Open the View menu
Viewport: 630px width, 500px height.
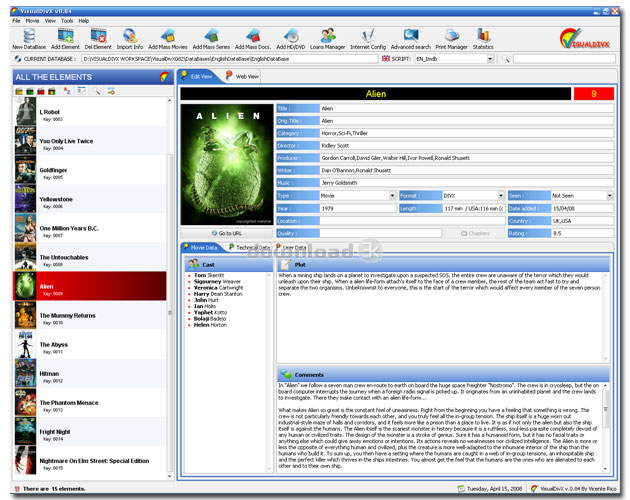pyautogui.click(x=50, y=21)
